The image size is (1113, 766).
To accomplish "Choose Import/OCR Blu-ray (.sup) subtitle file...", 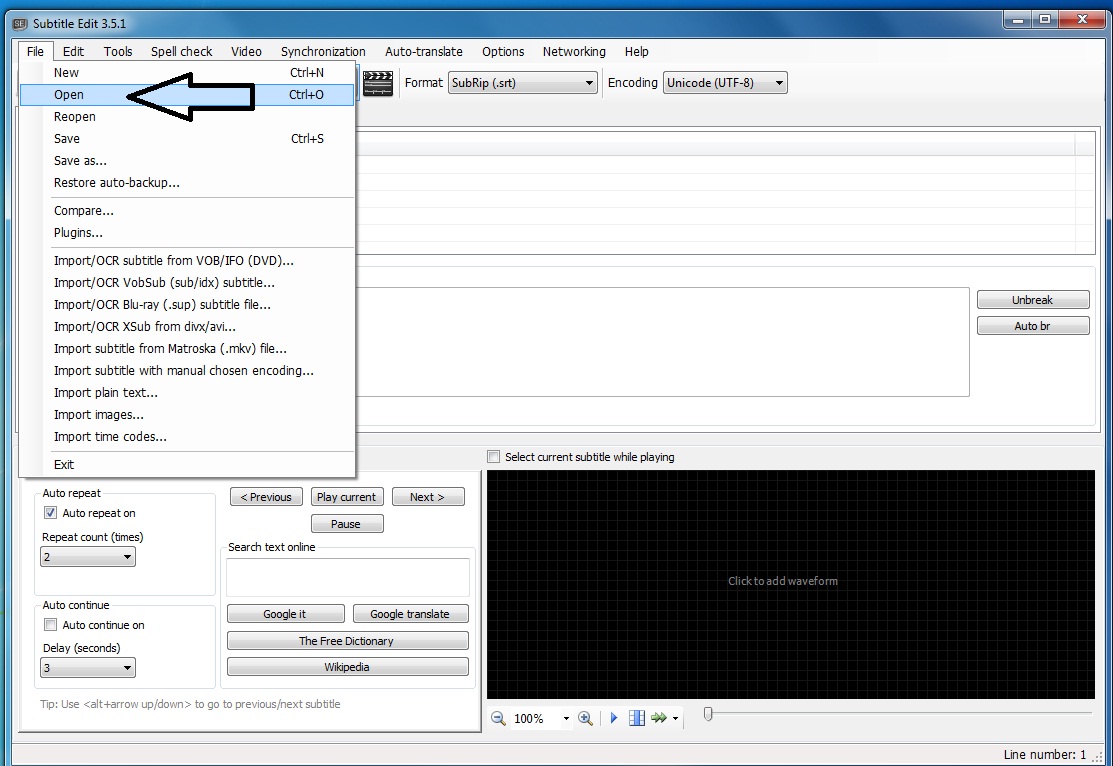I will [187, 305].
